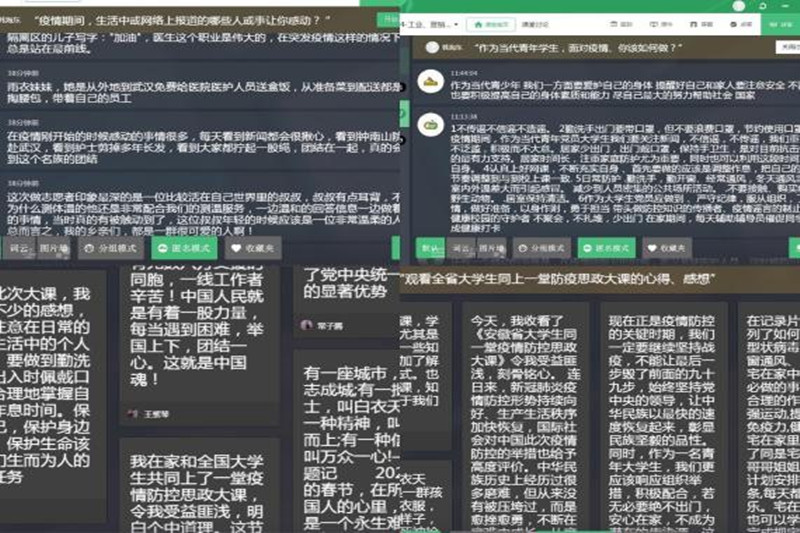800x533 pixels.
Task: Open the card starting "有一座城市"
Action: [347, 441]
